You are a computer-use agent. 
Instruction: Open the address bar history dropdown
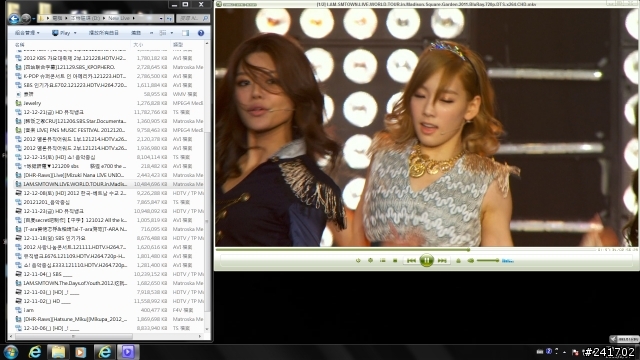161,18
